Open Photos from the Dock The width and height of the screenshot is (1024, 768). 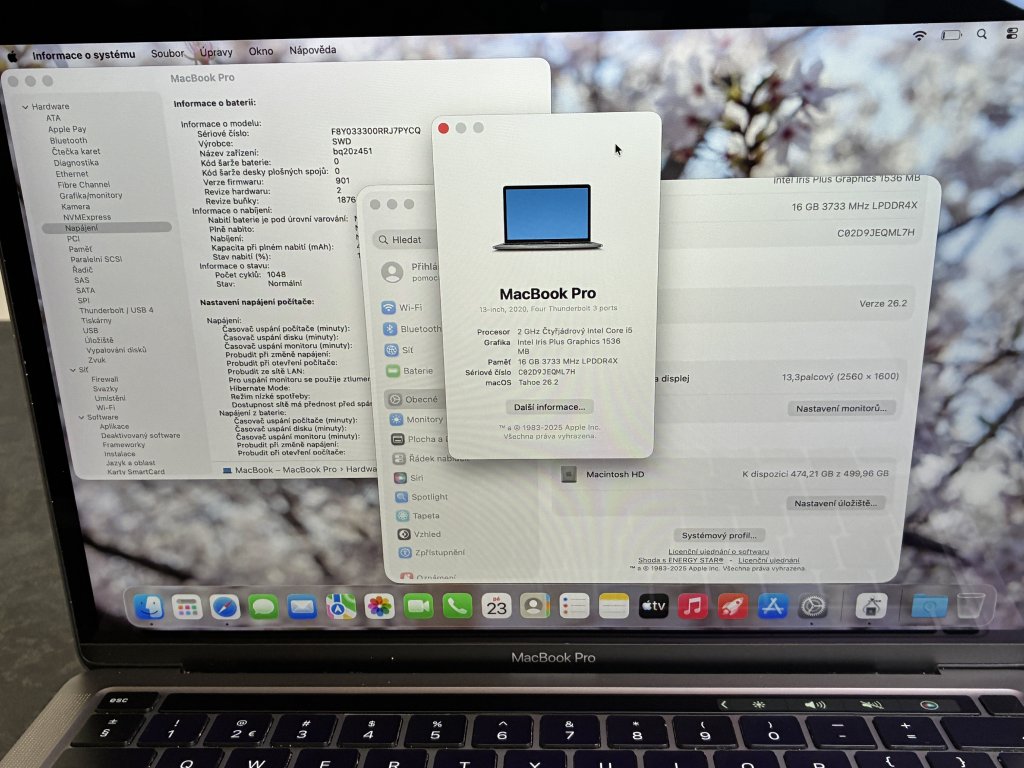coord(379,607)
